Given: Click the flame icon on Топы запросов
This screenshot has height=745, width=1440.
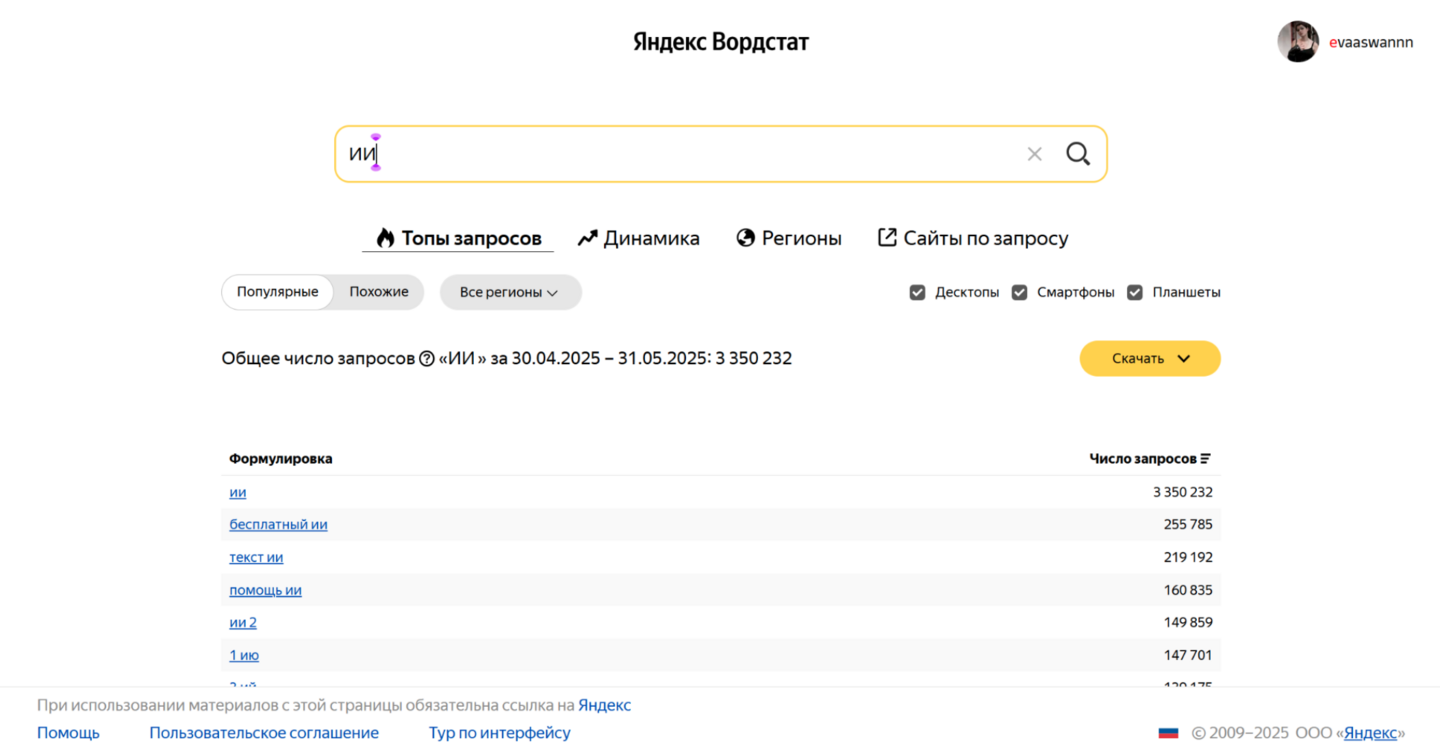Looking at the screenshot, I should tap(385, 238).
